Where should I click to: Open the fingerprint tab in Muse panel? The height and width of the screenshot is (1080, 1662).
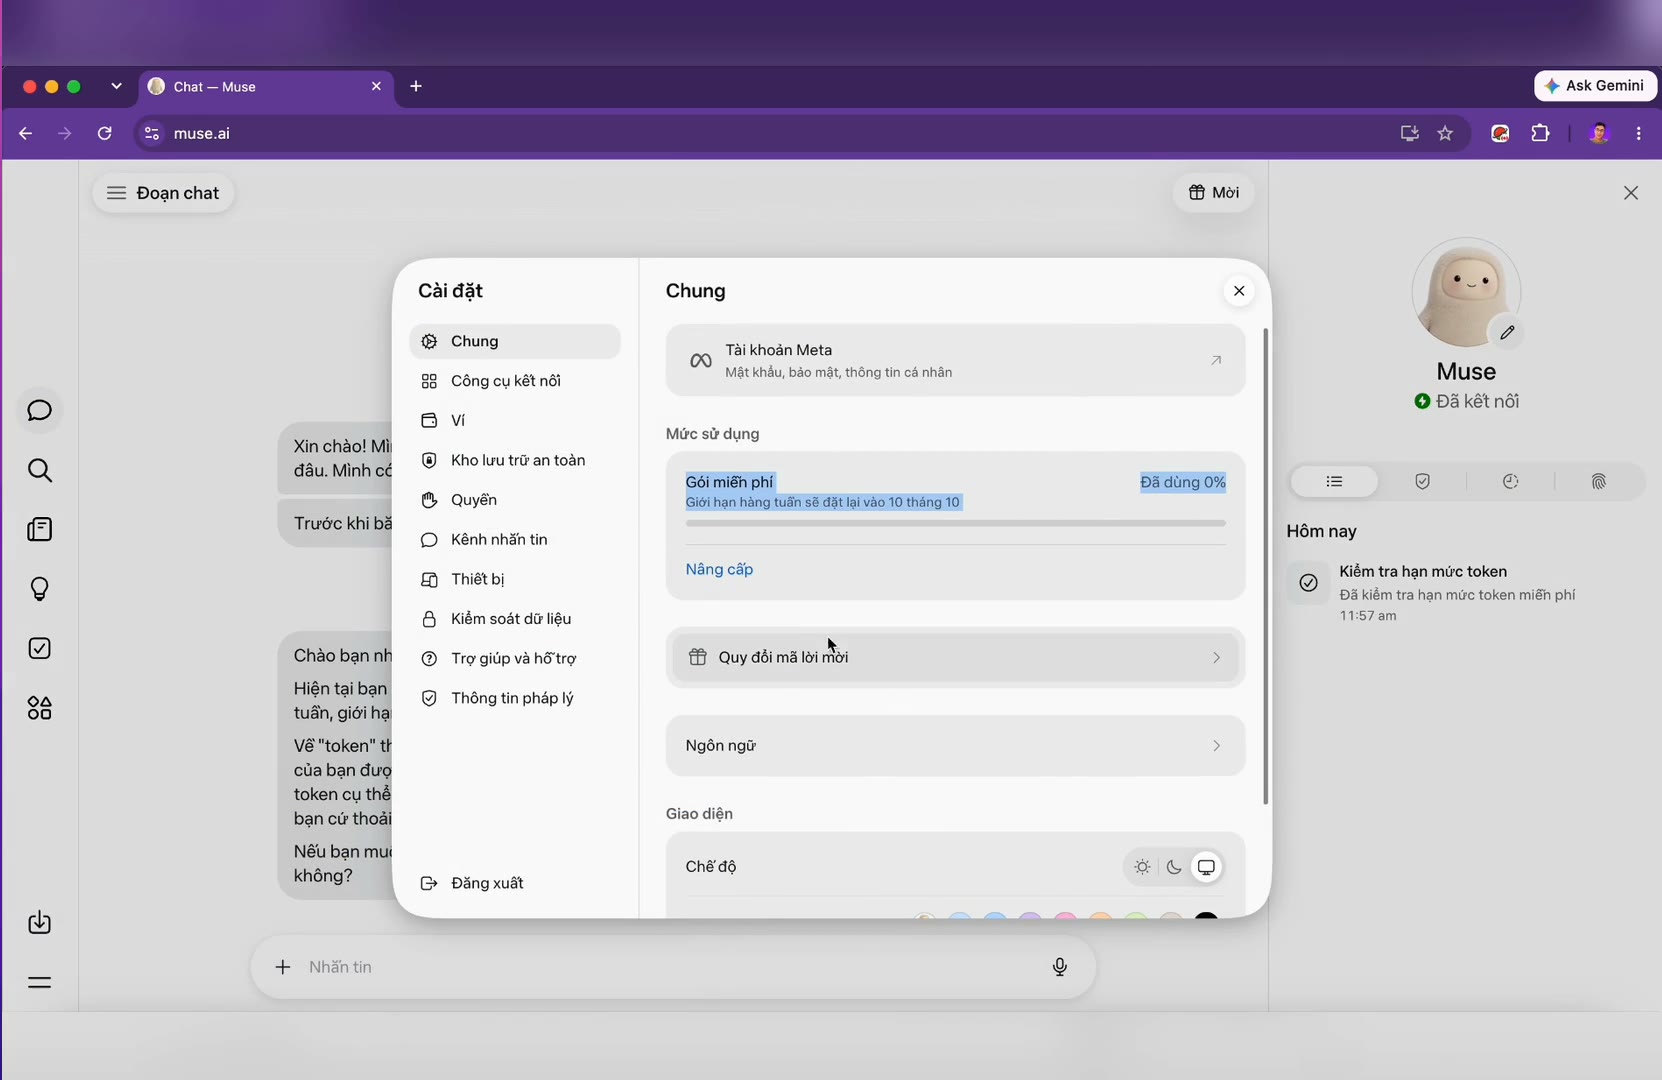[x=1598, y=482]
